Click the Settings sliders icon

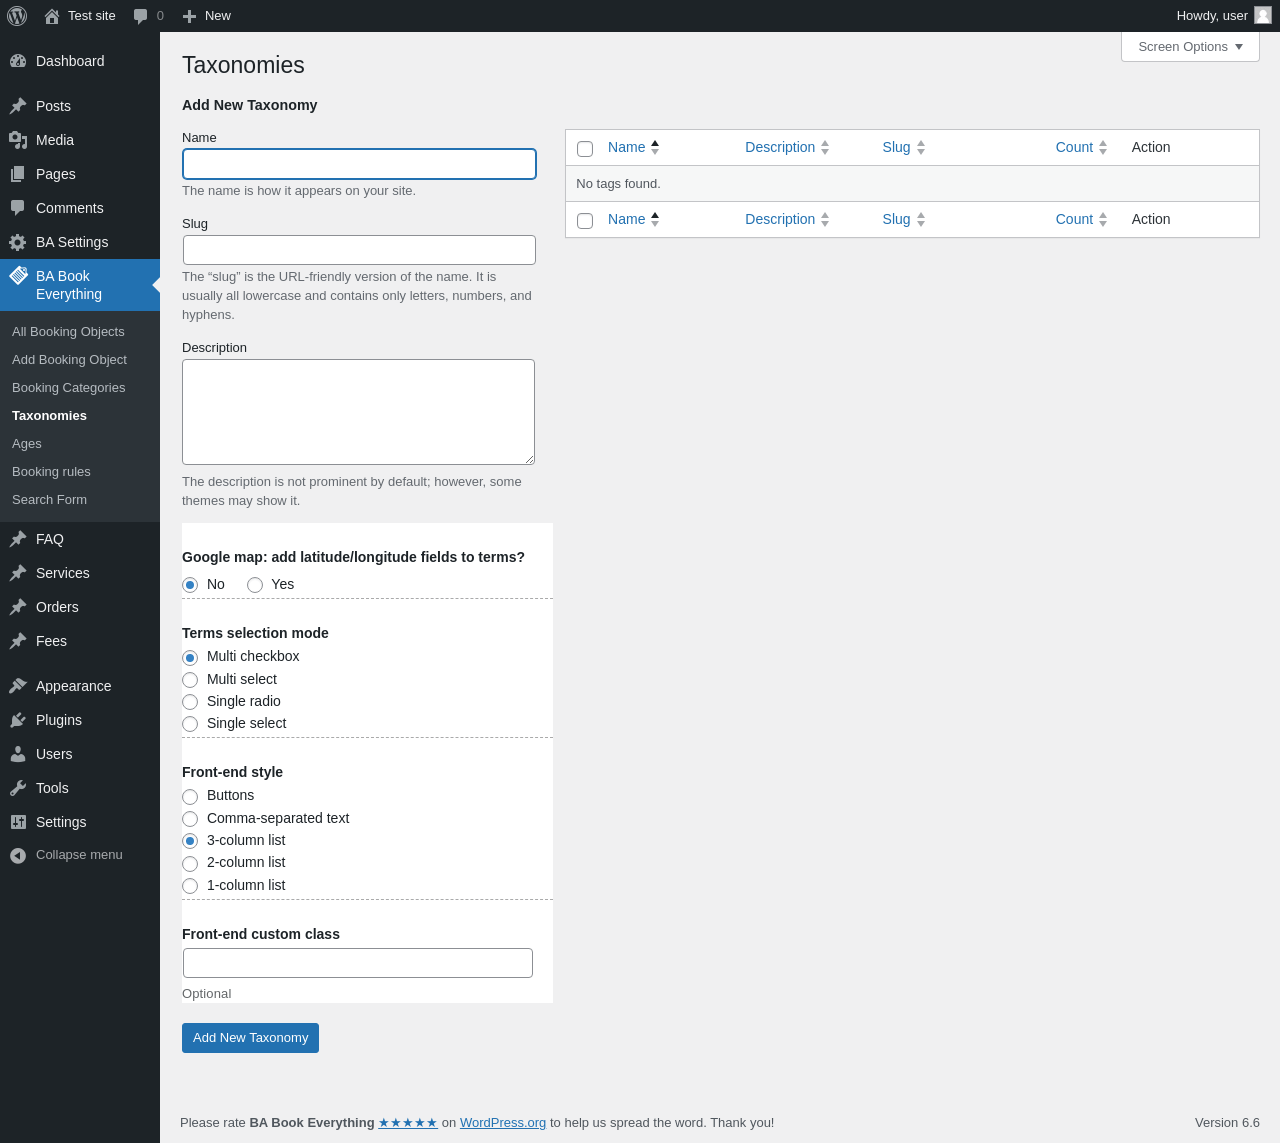[x=18, y=822]
